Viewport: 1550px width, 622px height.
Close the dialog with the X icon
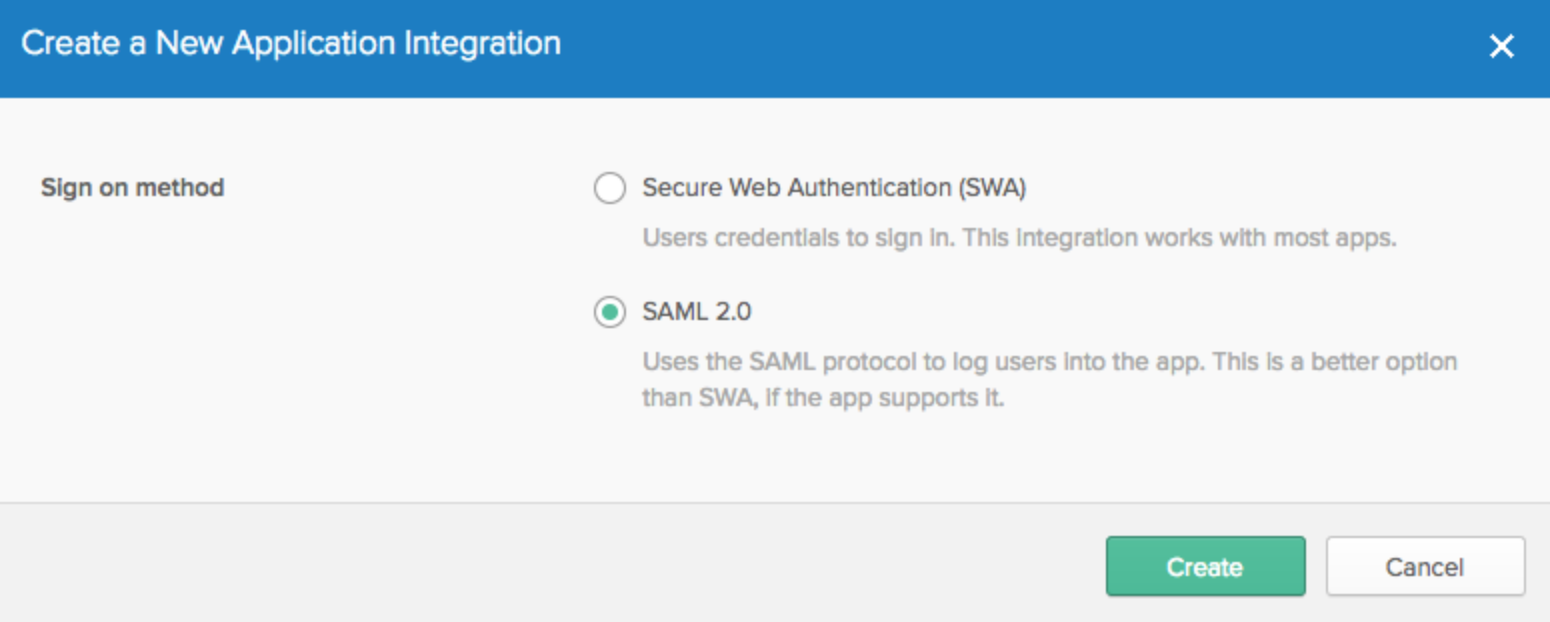click(x=1501, y=46)
